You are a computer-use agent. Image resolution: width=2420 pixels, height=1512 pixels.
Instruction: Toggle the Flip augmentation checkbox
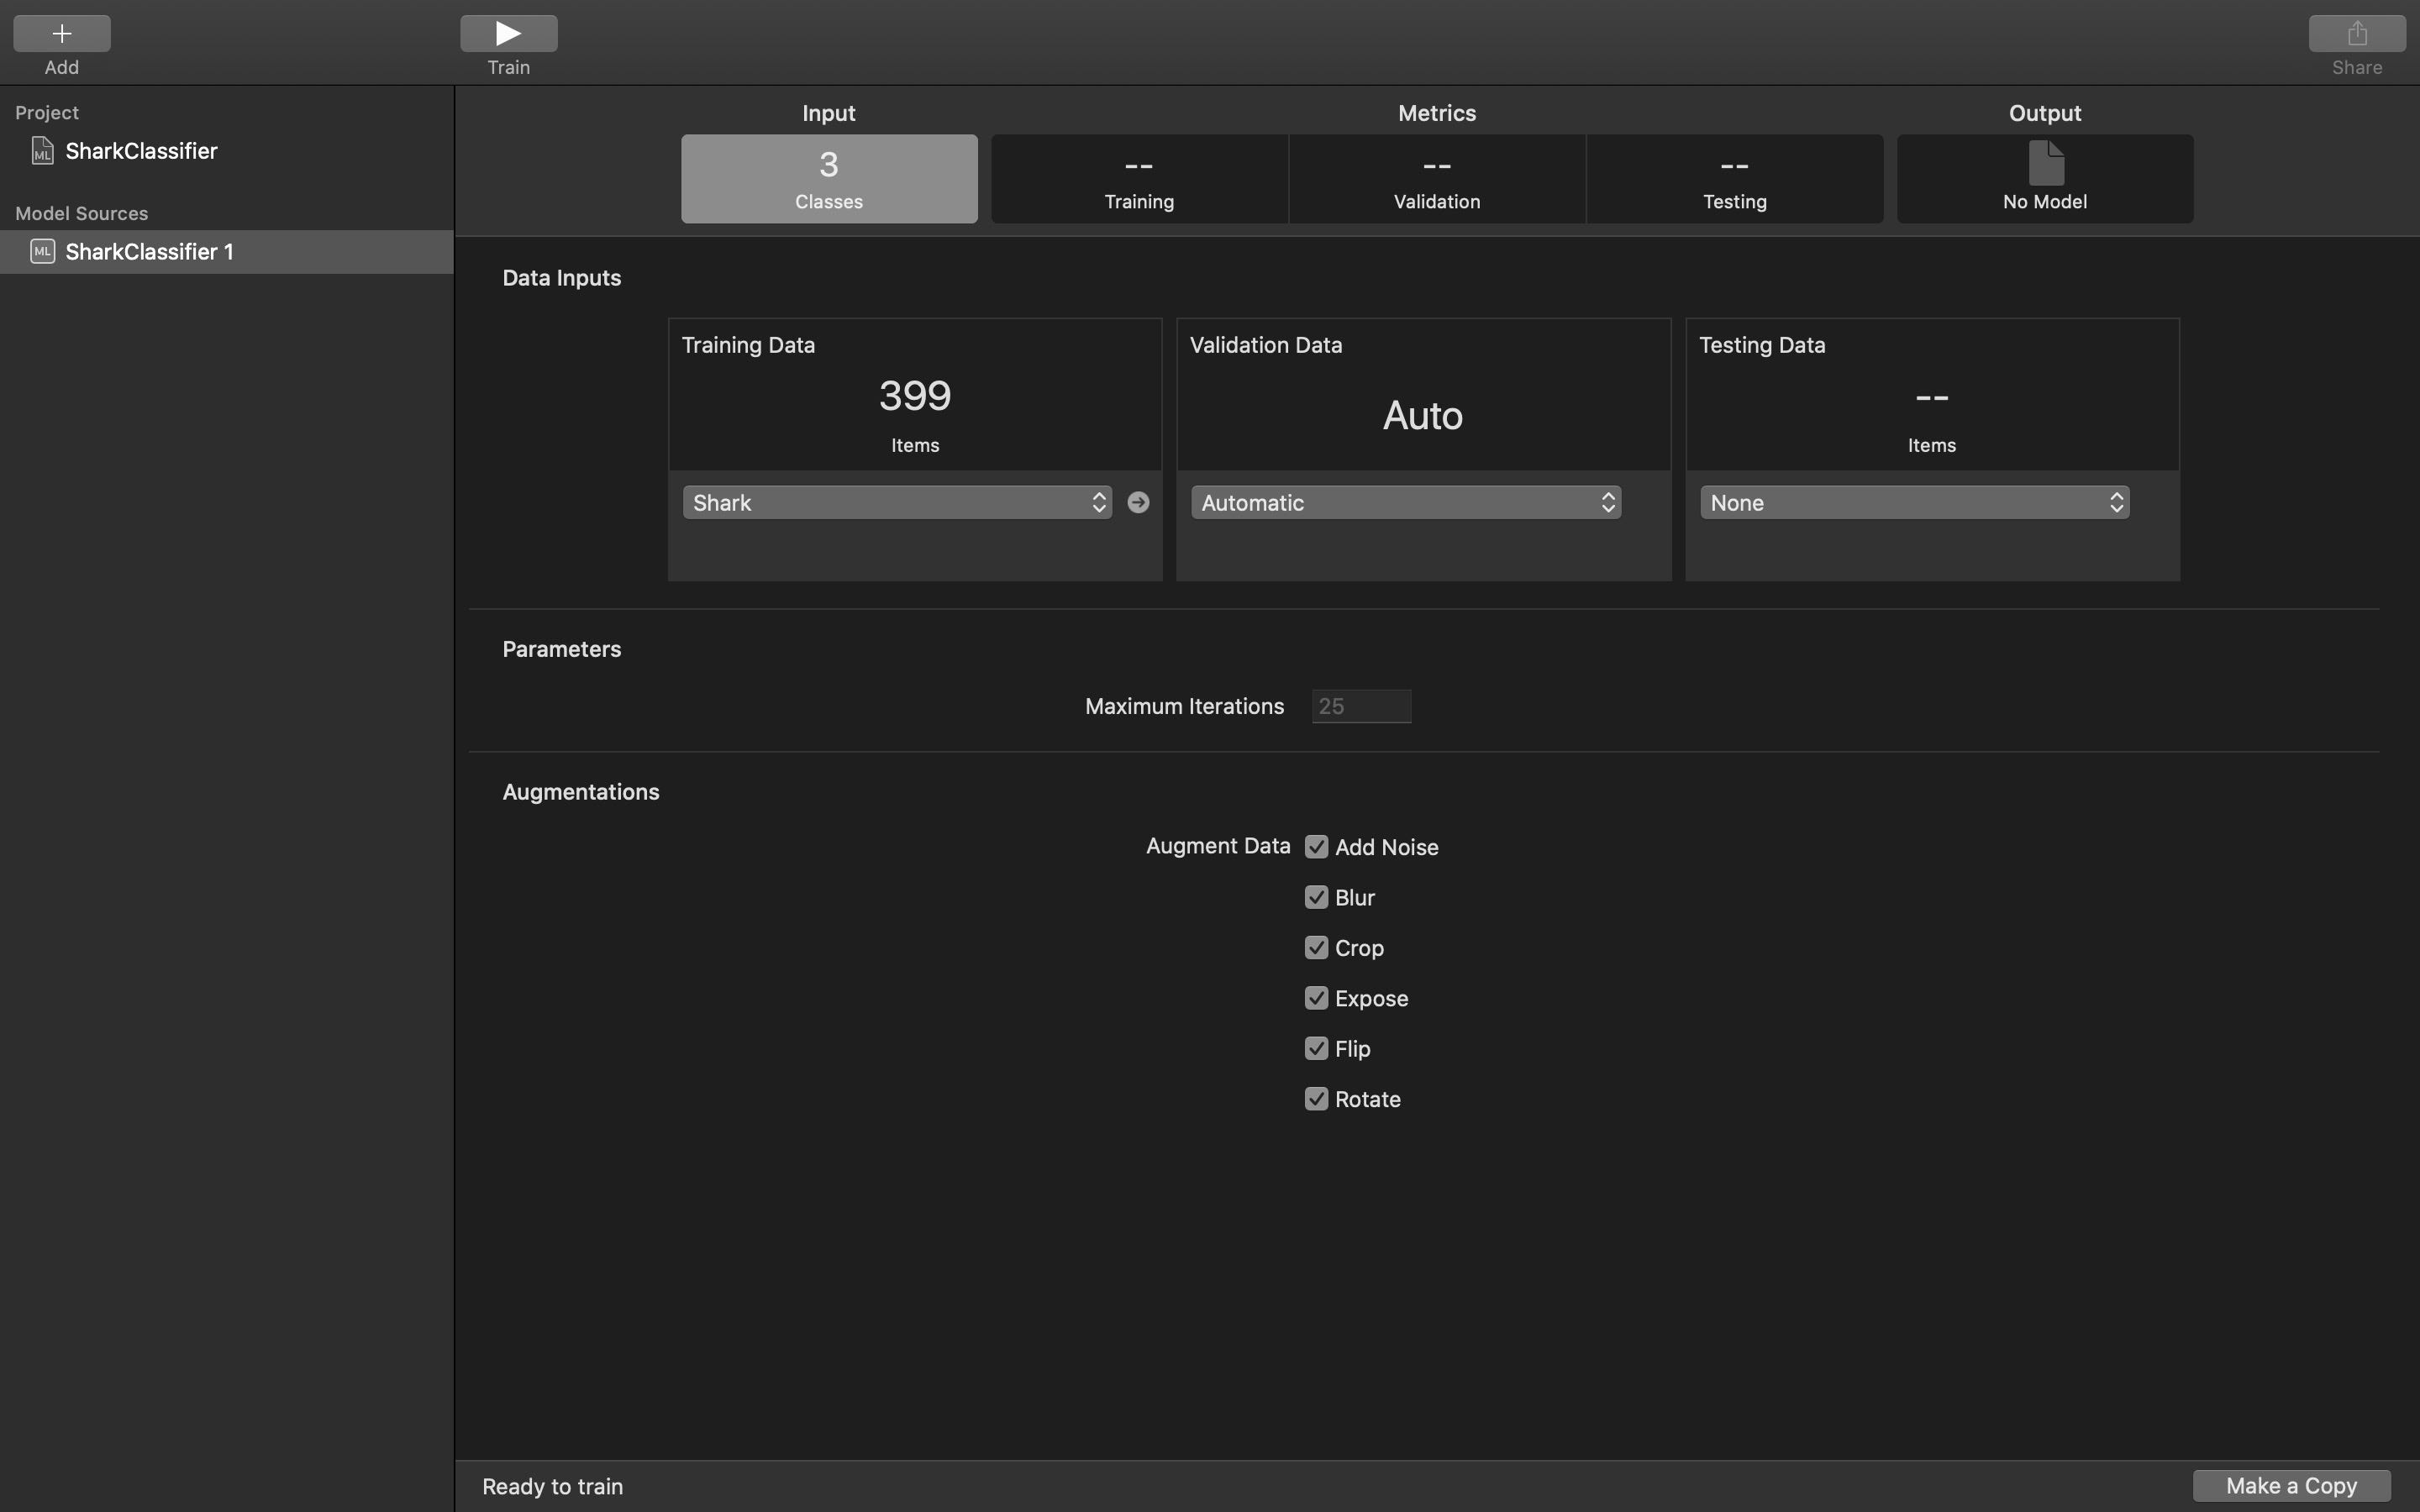click(x=1316, y=1048)
